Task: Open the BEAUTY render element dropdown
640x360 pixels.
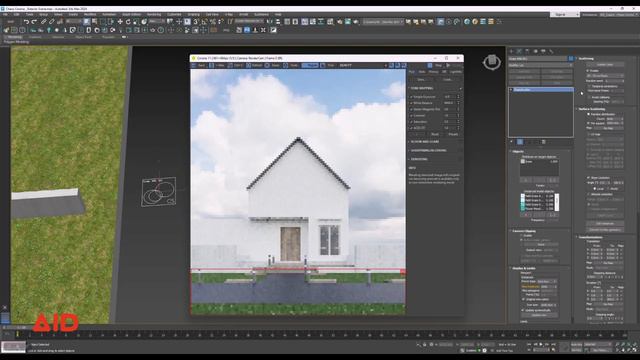Action: point(362,65)
